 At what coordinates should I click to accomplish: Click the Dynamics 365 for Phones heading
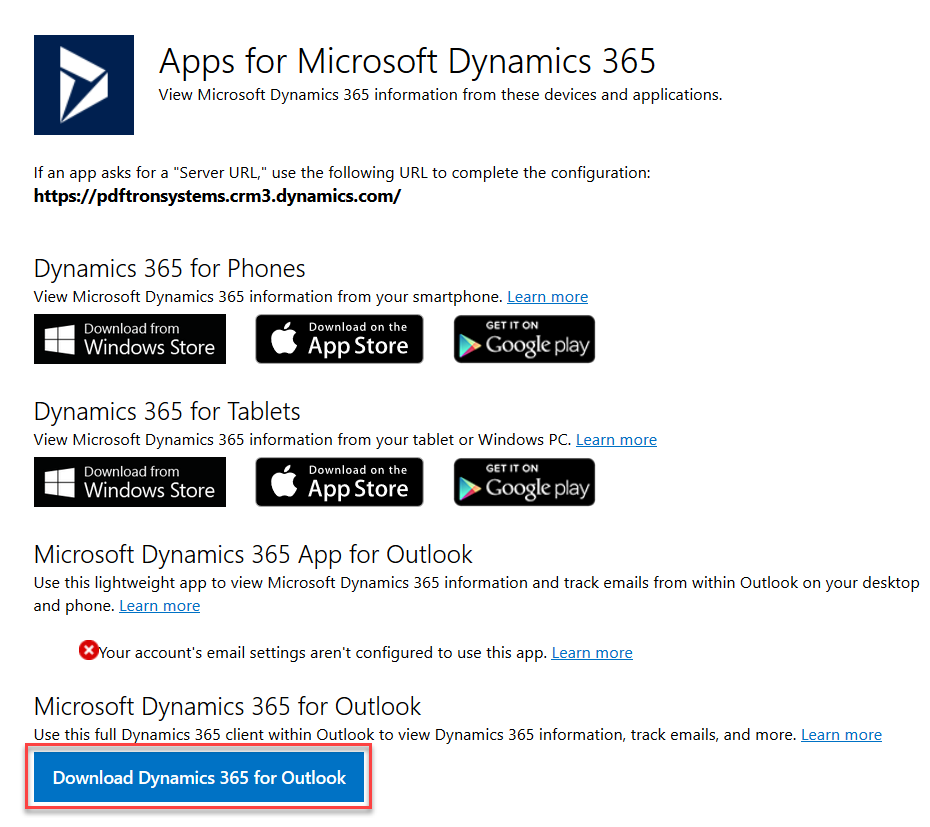click(x=170, y=269)
